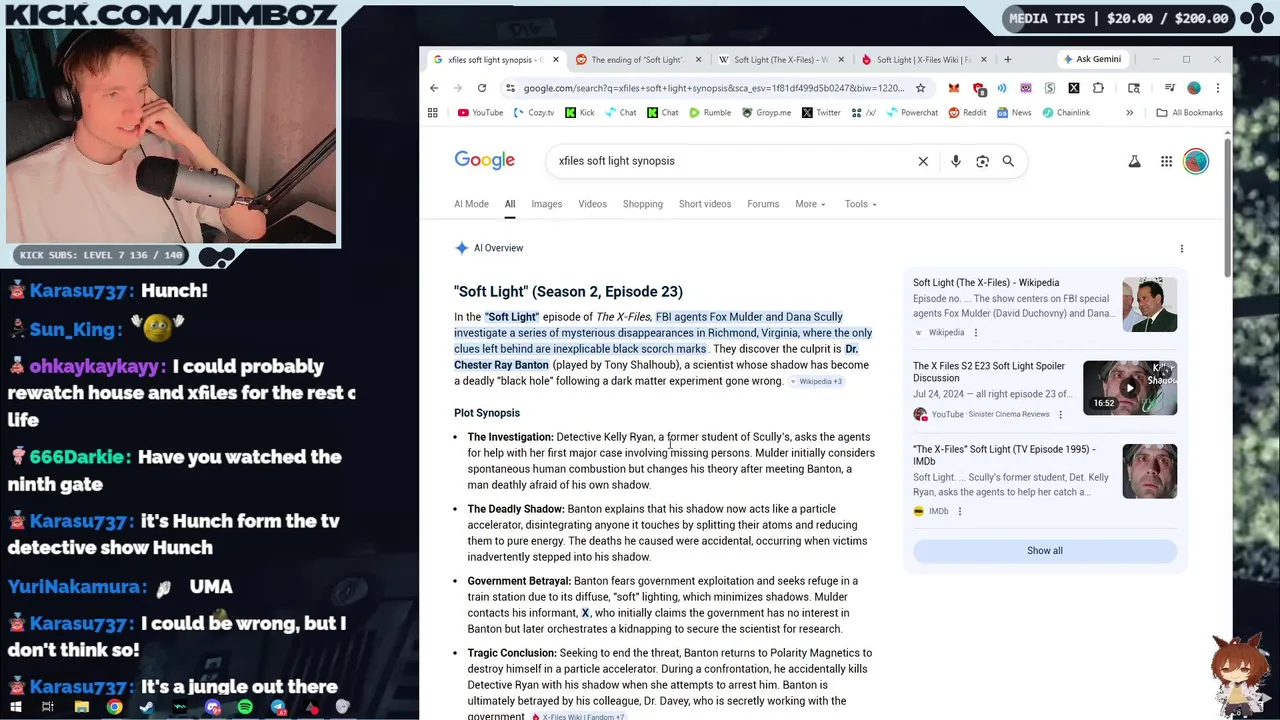The width and height of the screenshot is (1280, 720).
Task: Open the All Bookmarks folder
Action: pos(1189,113)
